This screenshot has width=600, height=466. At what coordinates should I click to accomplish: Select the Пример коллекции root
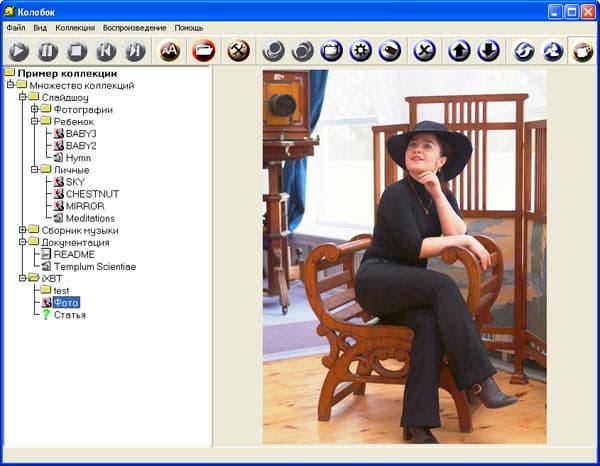pyautogui.click(x=67, y=73)
